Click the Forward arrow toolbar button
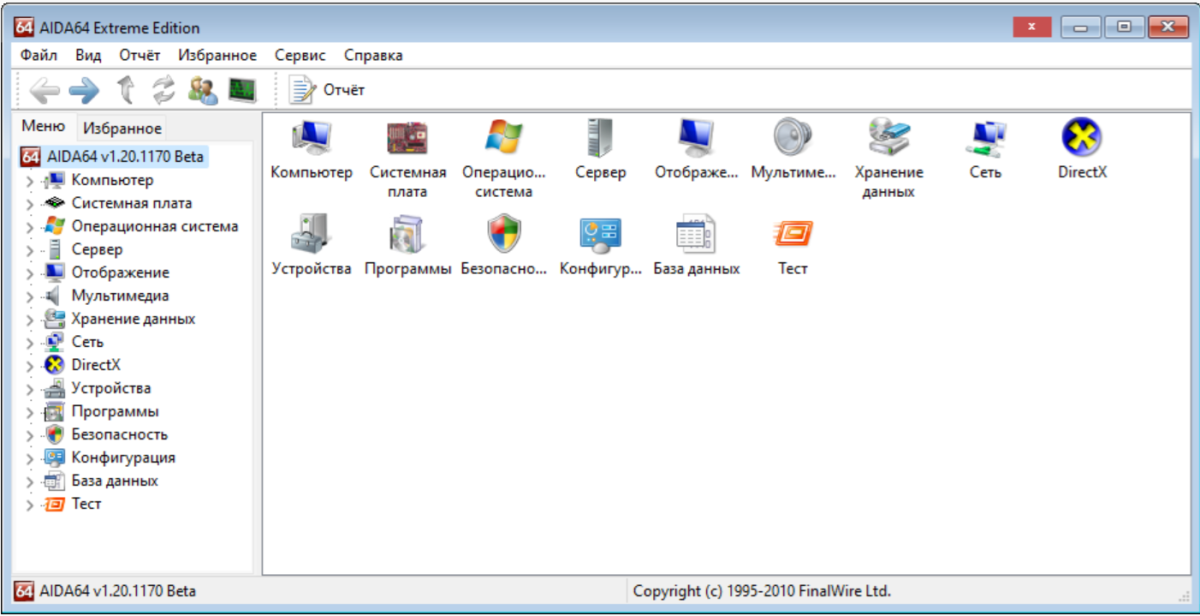 click(x=84, y=91)
